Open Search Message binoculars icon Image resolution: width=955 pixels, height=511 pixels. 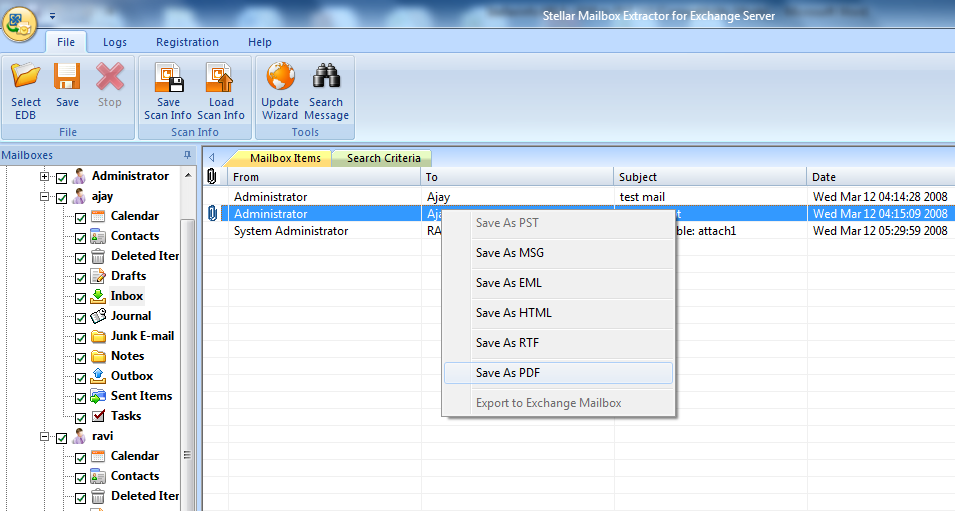point(326,76)
